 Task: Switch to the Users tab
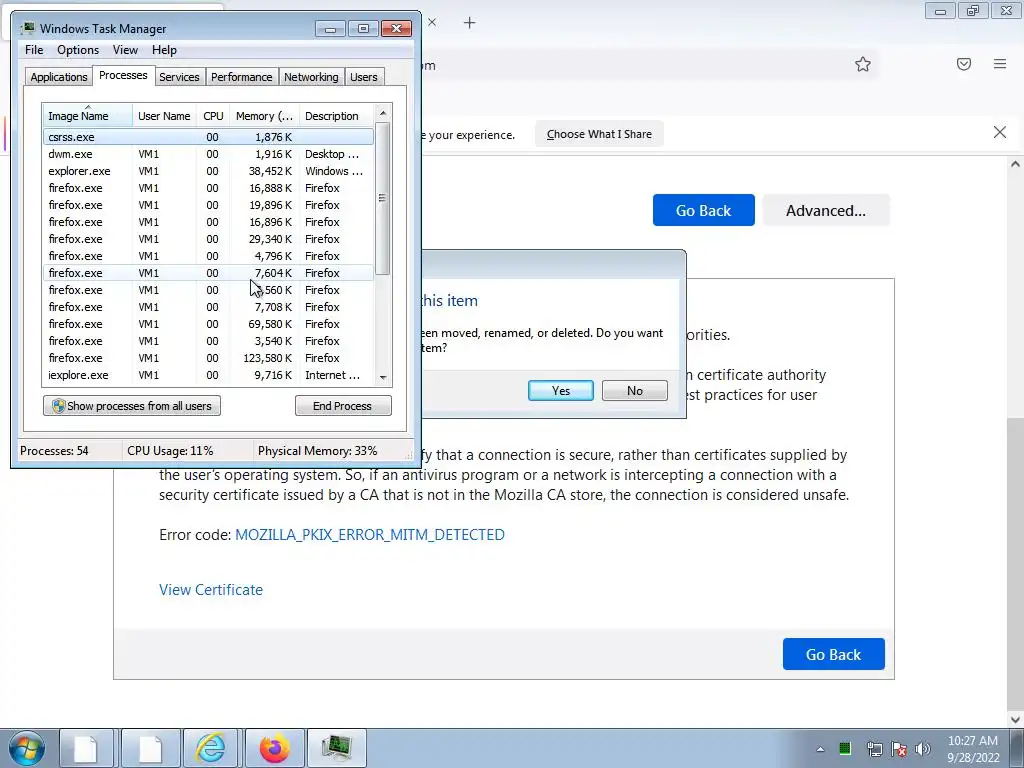pos(363,77)
